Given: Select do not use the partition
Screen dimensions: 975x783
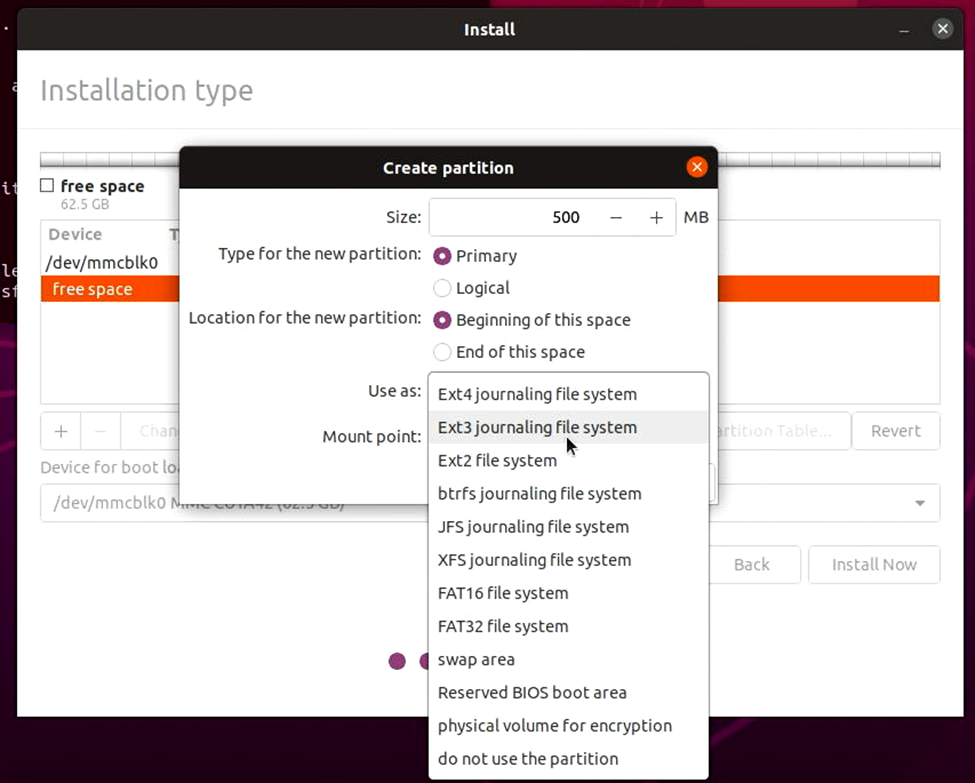Looking at the screenshot, I should click(x=568, y=759).
